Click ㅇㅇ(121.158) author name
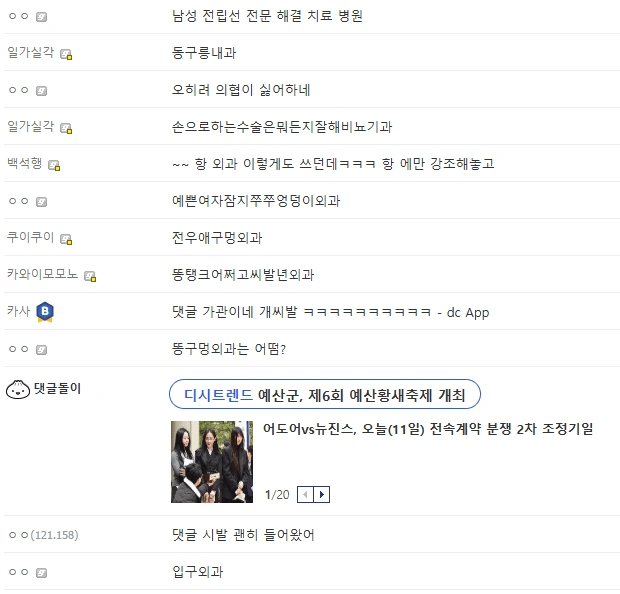 click(43, 535)
